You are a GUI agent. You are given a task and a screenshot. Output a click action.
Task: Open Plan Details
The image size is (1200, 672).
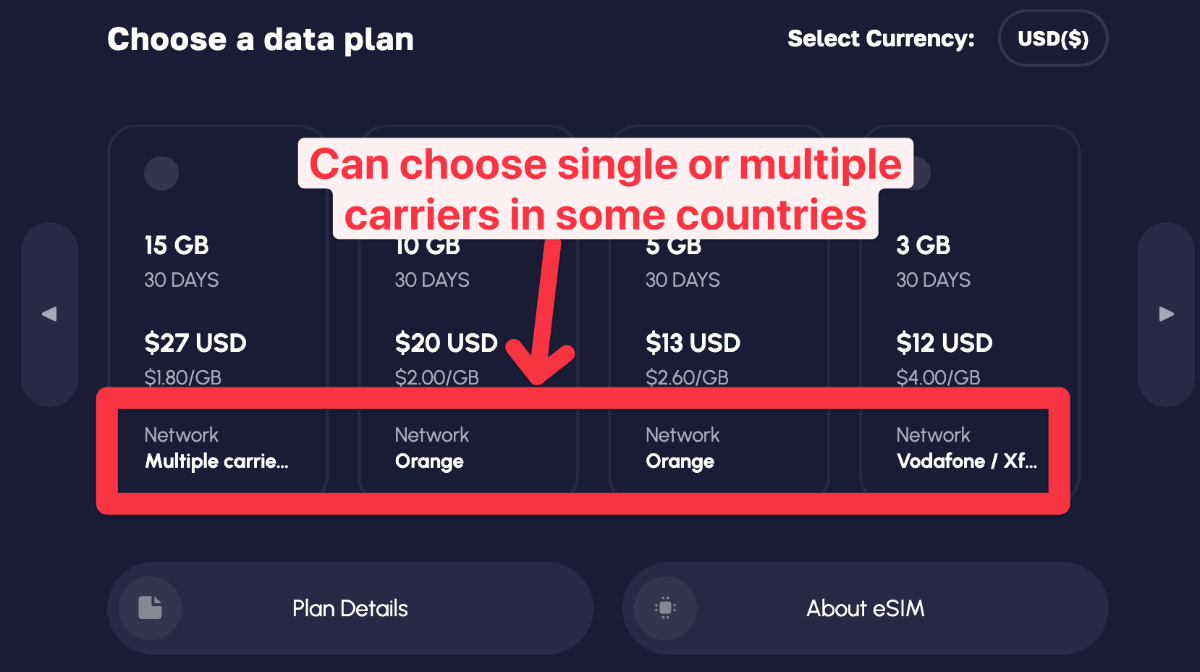tap(350, 608)
